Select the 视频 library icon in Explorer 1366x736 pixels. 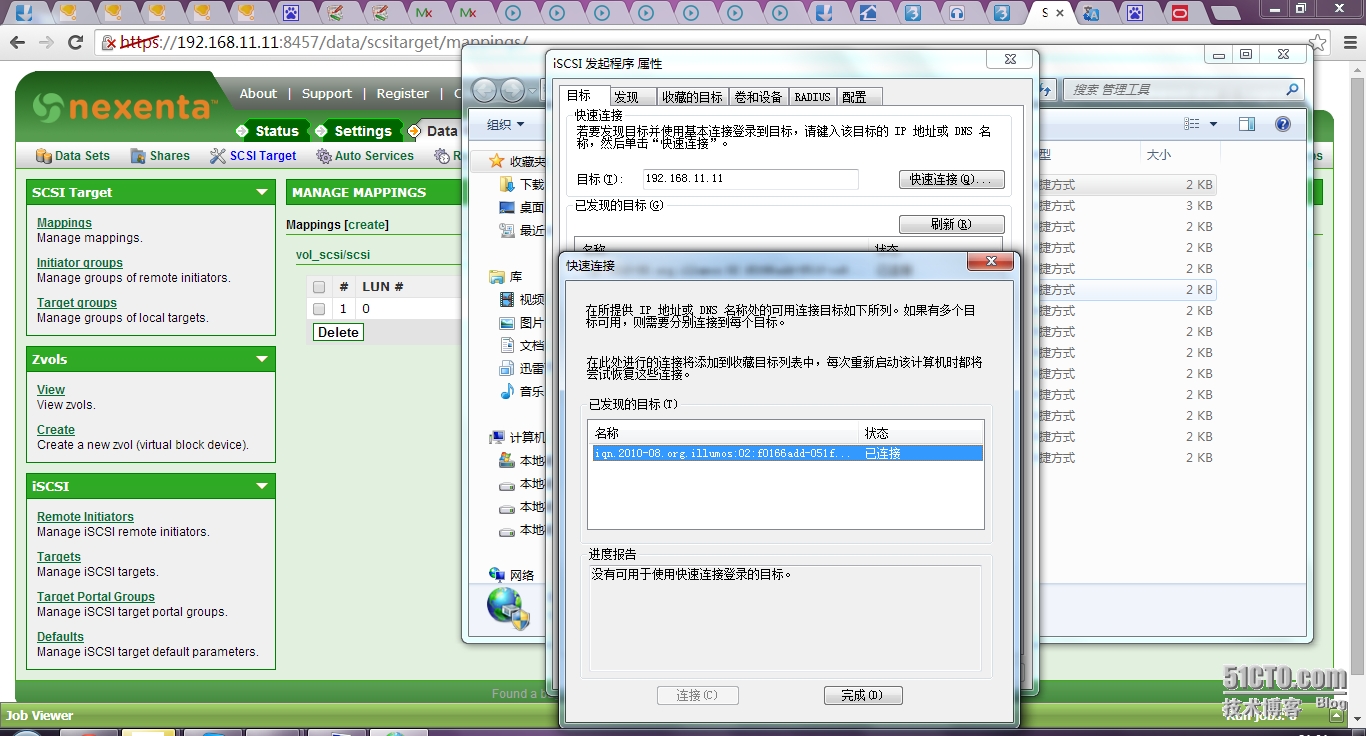(x=507, y=299)
